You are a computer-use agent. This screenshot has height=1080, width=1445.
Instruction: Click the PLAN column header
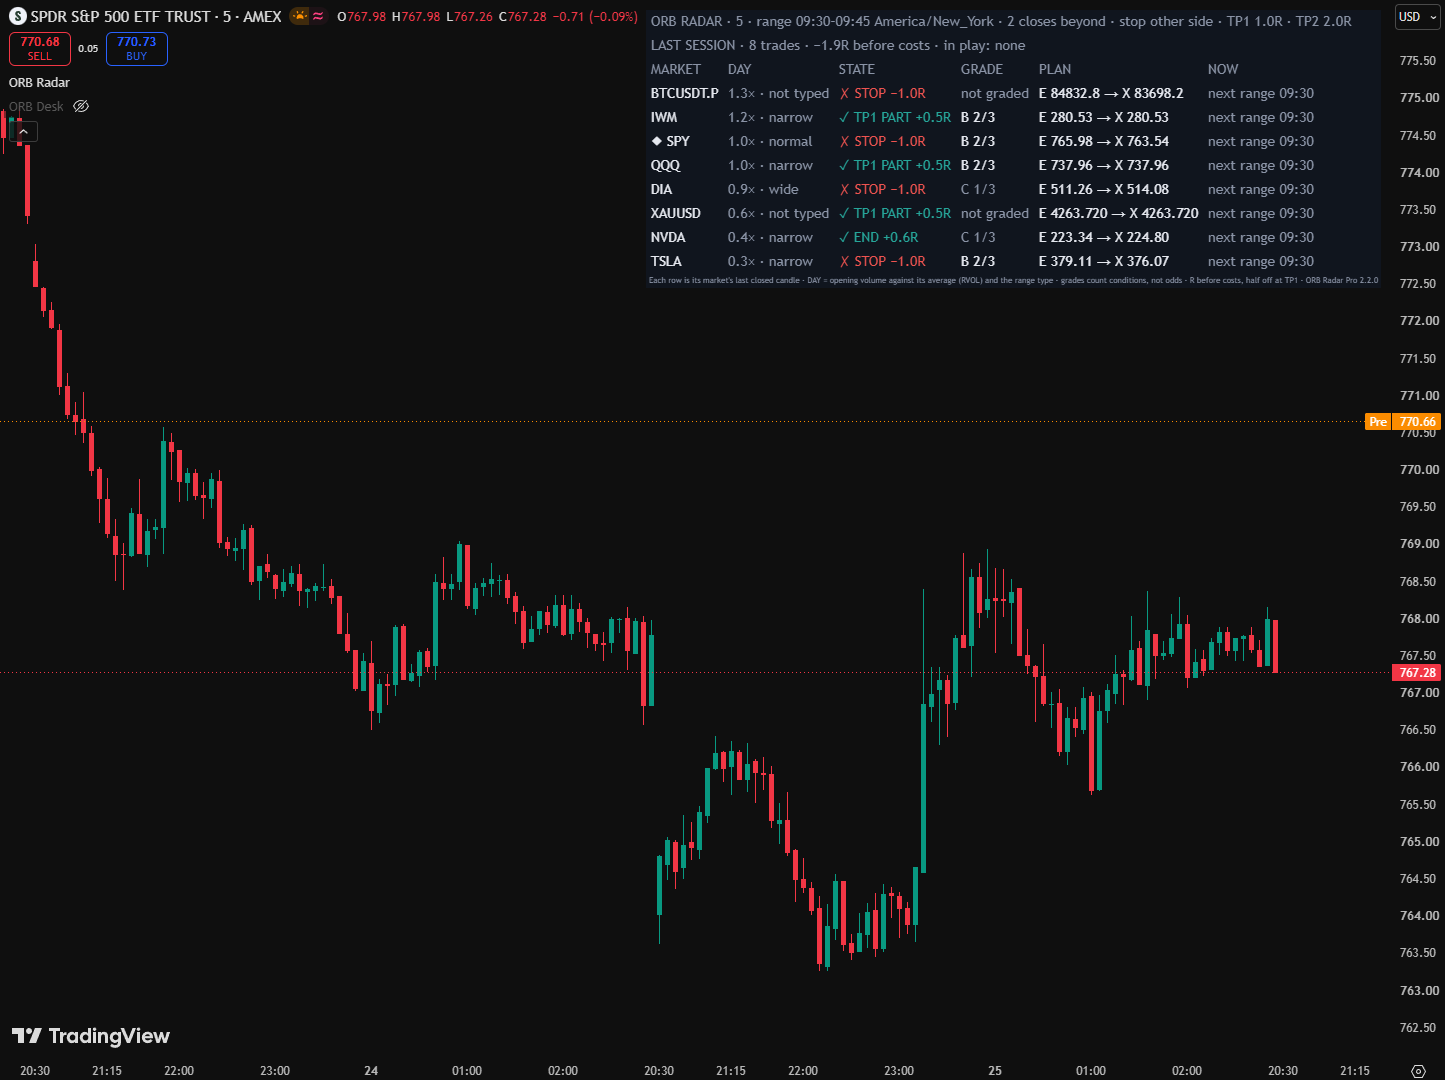(x=1055, y=69)
